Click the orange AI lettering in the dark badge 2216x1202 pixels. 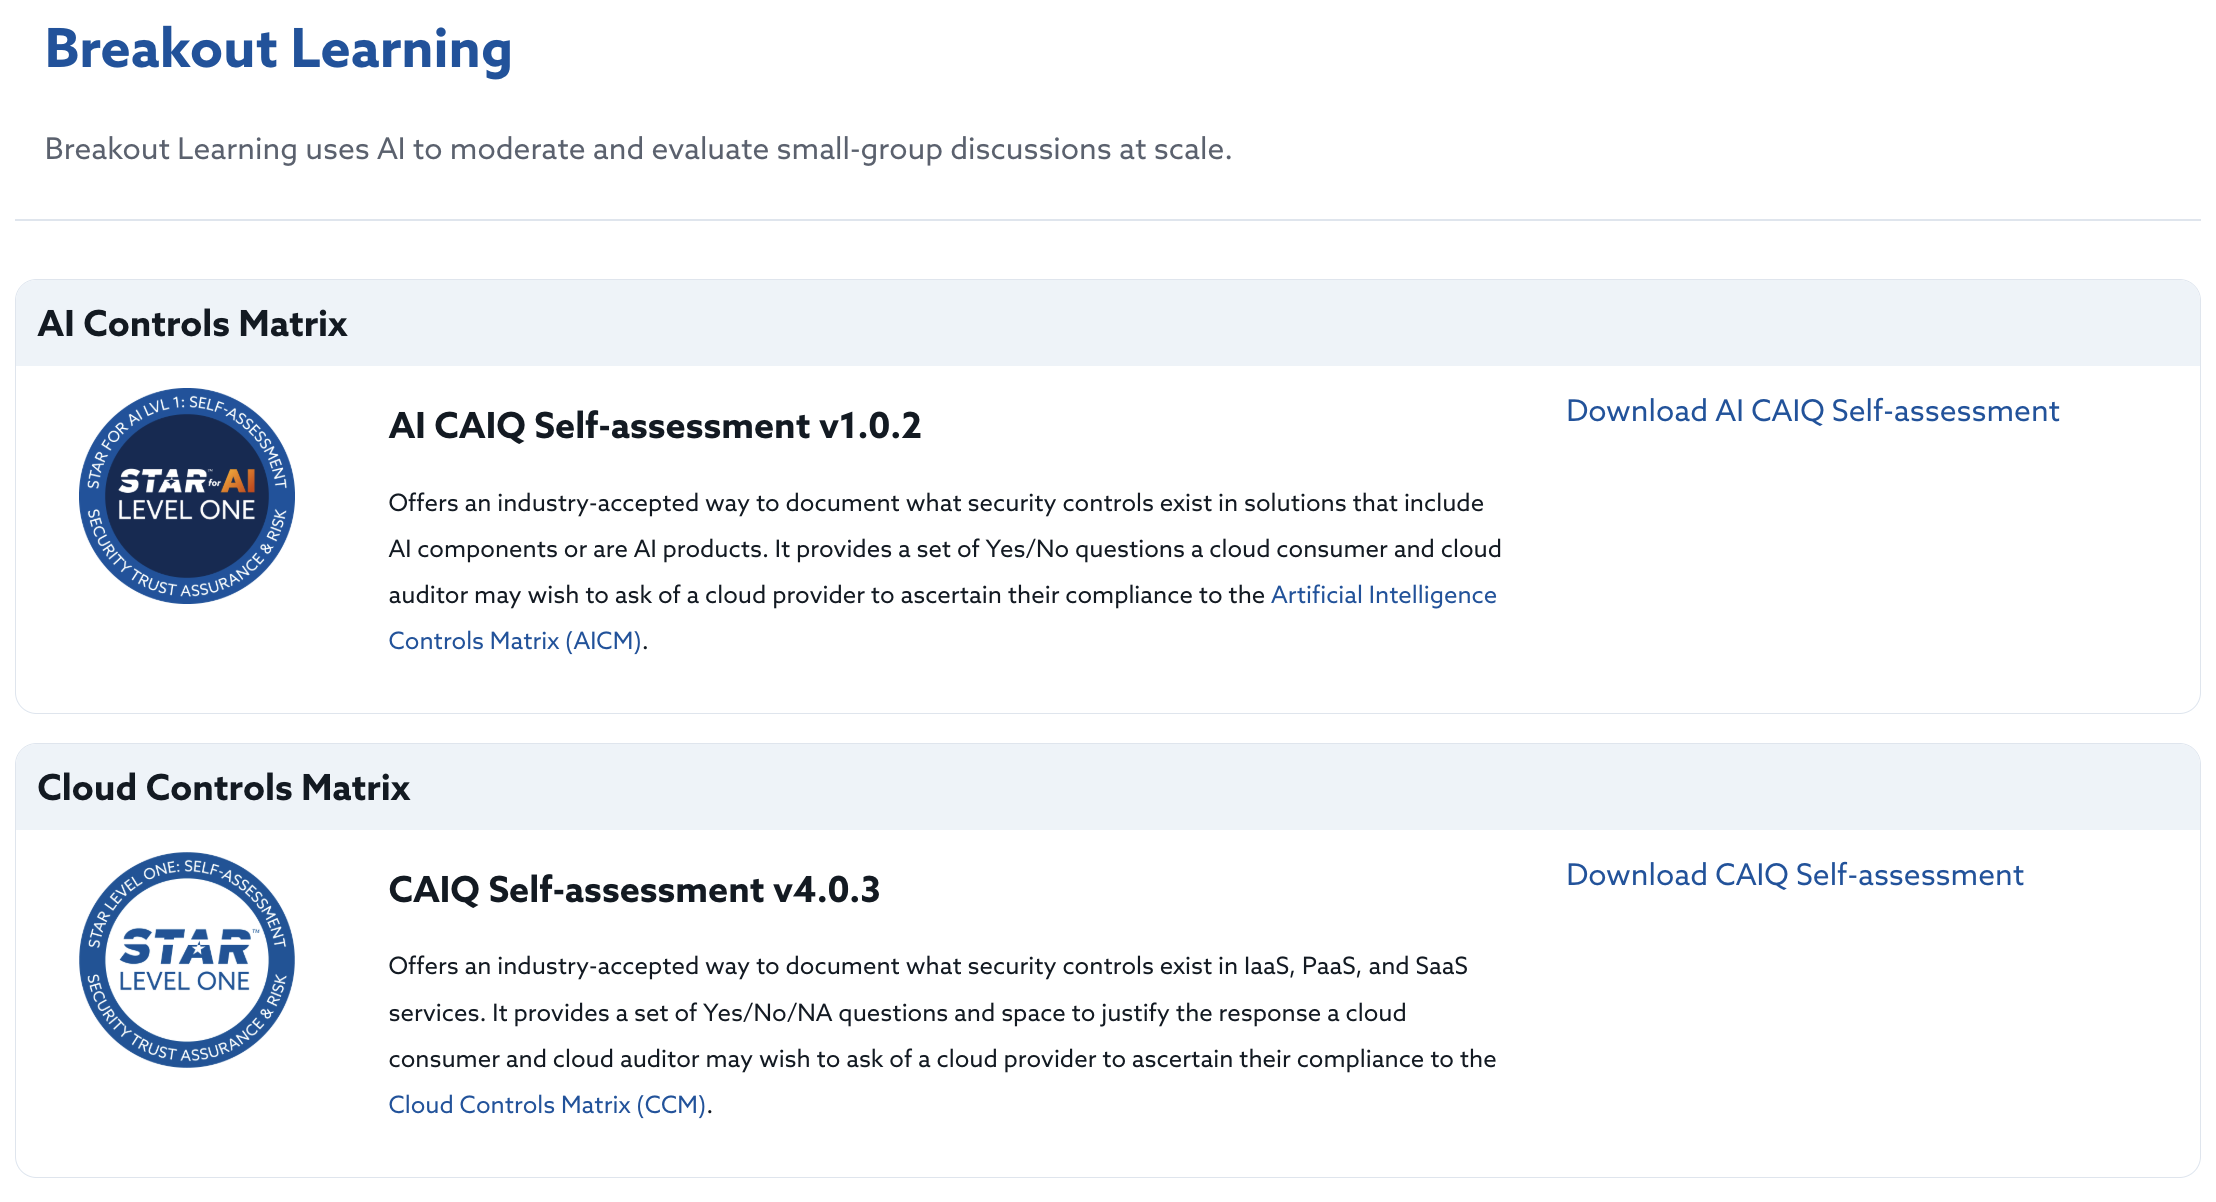(239, 481)
